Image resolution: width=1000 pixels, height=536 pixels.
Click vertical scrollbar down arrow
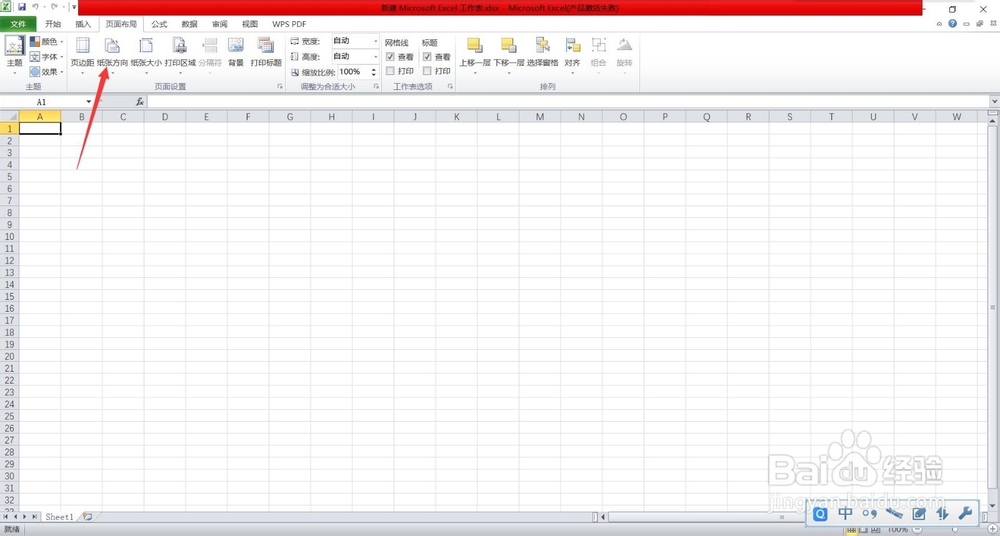pos(994,504)
